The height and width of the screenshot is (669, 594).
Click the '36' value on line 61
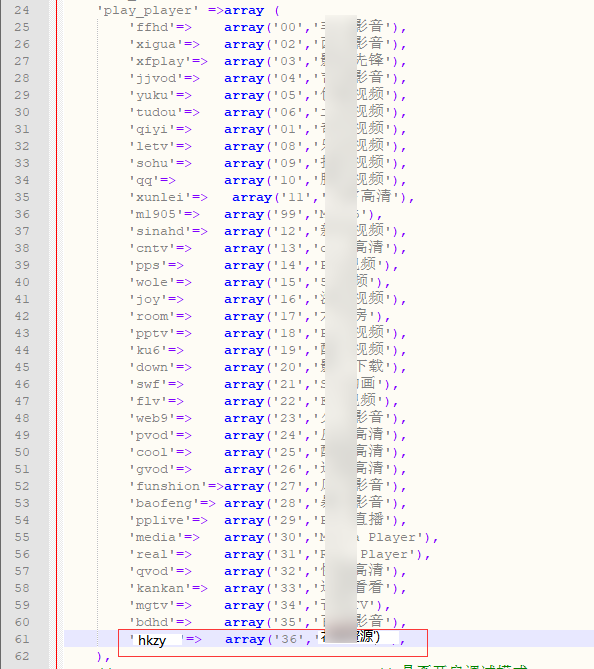(289, 640)
